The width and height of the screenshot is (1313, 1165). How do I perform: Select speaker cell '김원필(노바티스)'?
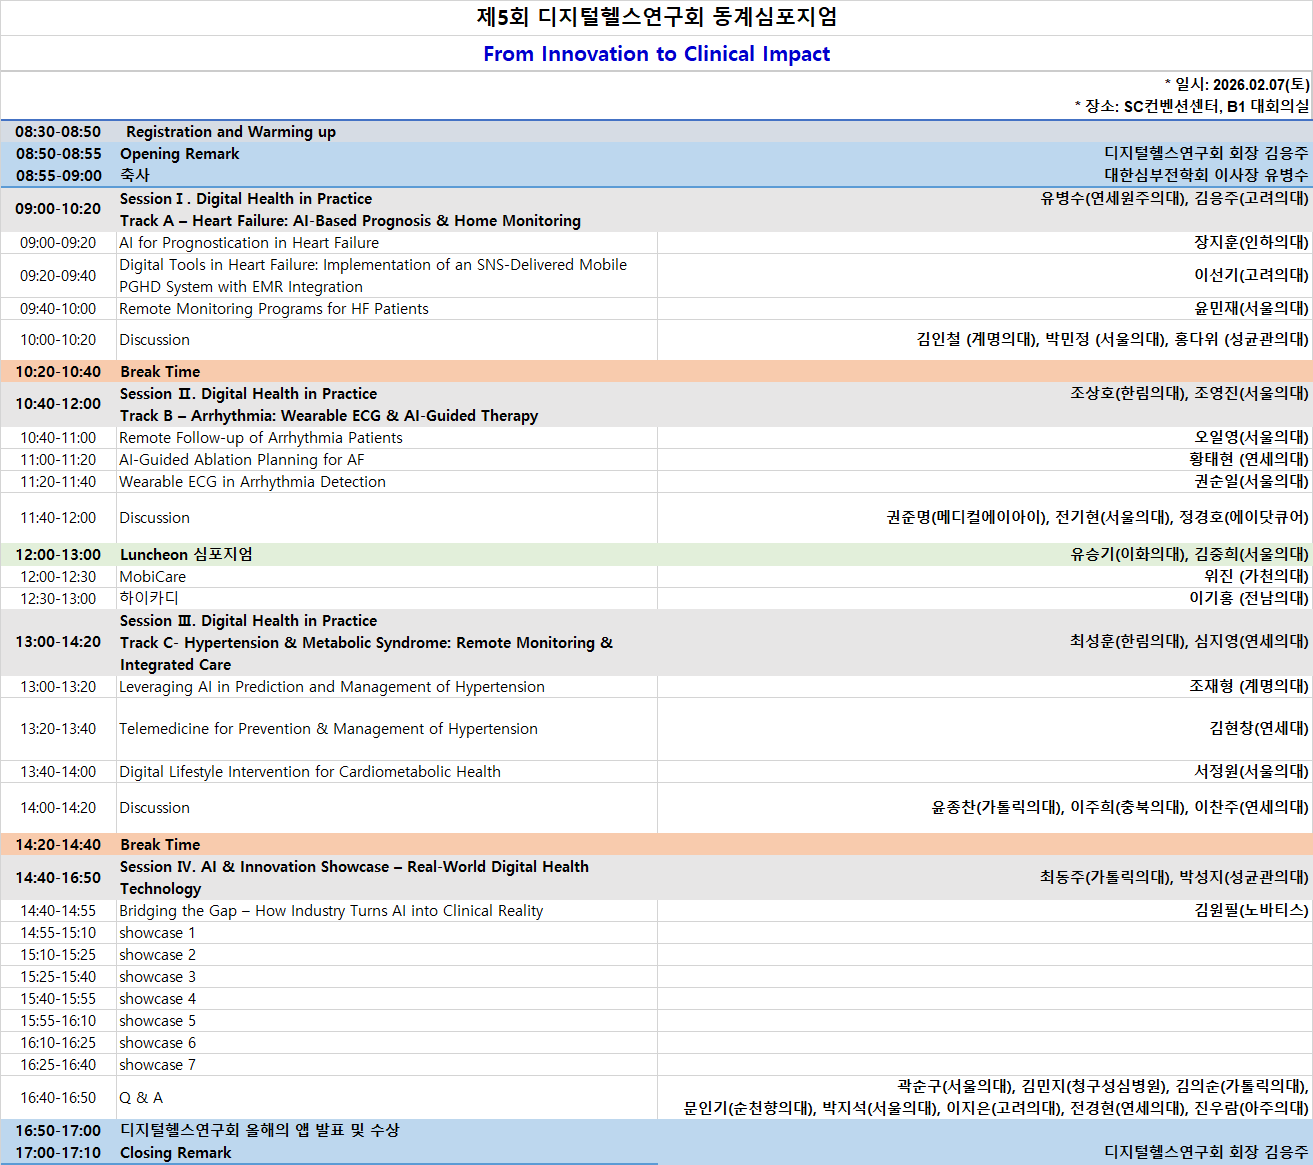pos(1251,911)
